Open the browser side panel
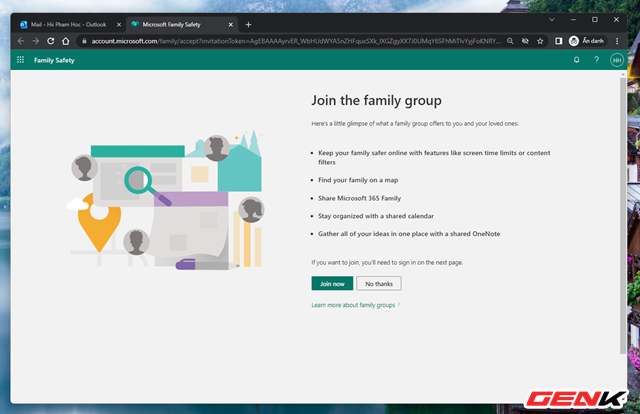This screenshot has height=414, width=640. point(558,41)
